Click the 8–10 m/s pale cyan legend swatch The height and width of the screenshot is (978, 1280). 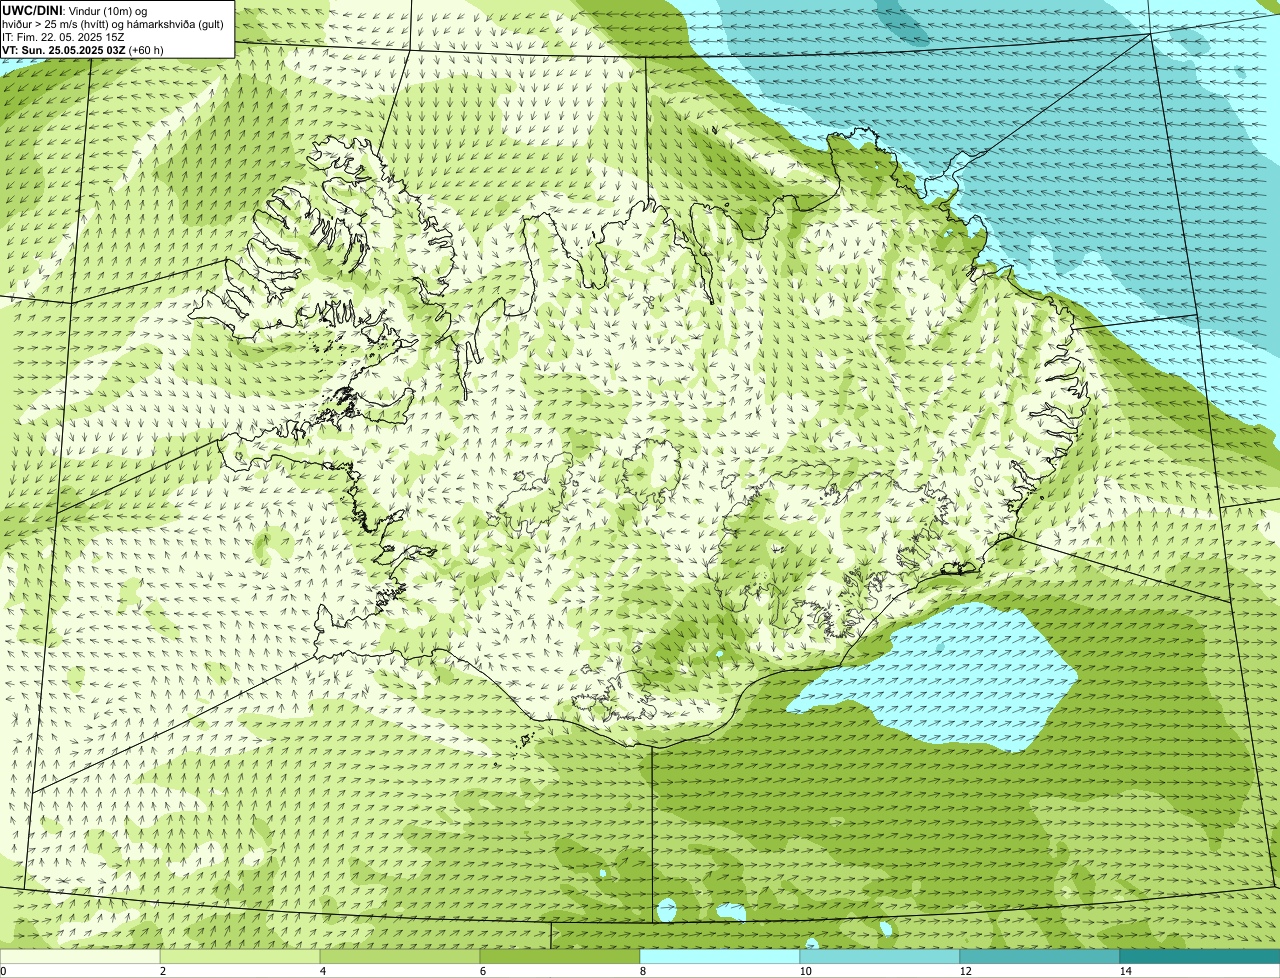[x=720, y=956]
